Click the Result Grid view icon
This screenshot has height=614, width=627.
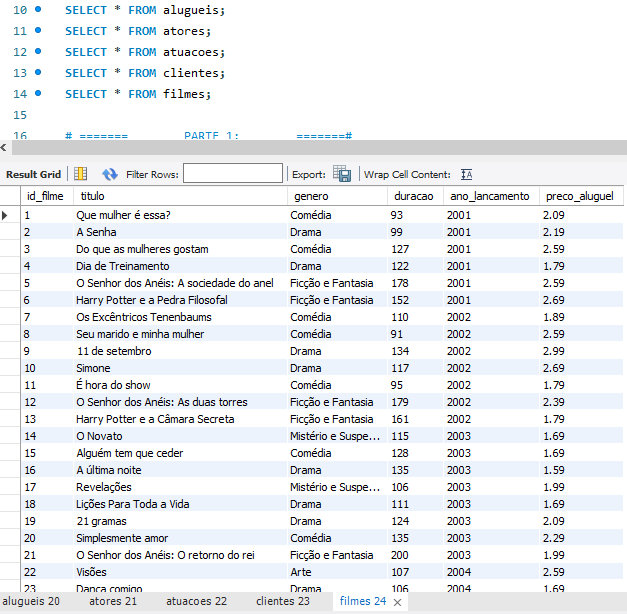pos(80,174)
